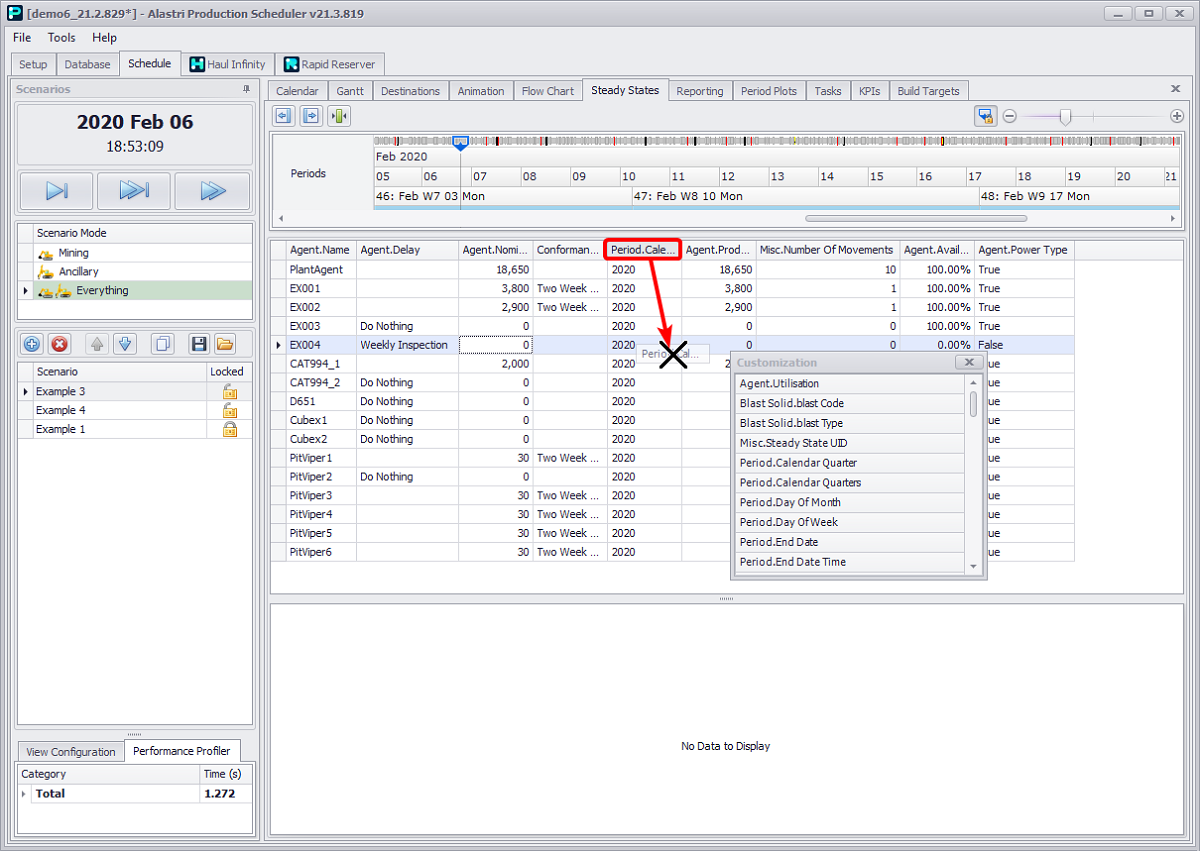Toggle the lock on Example 3 scenario

230,392
